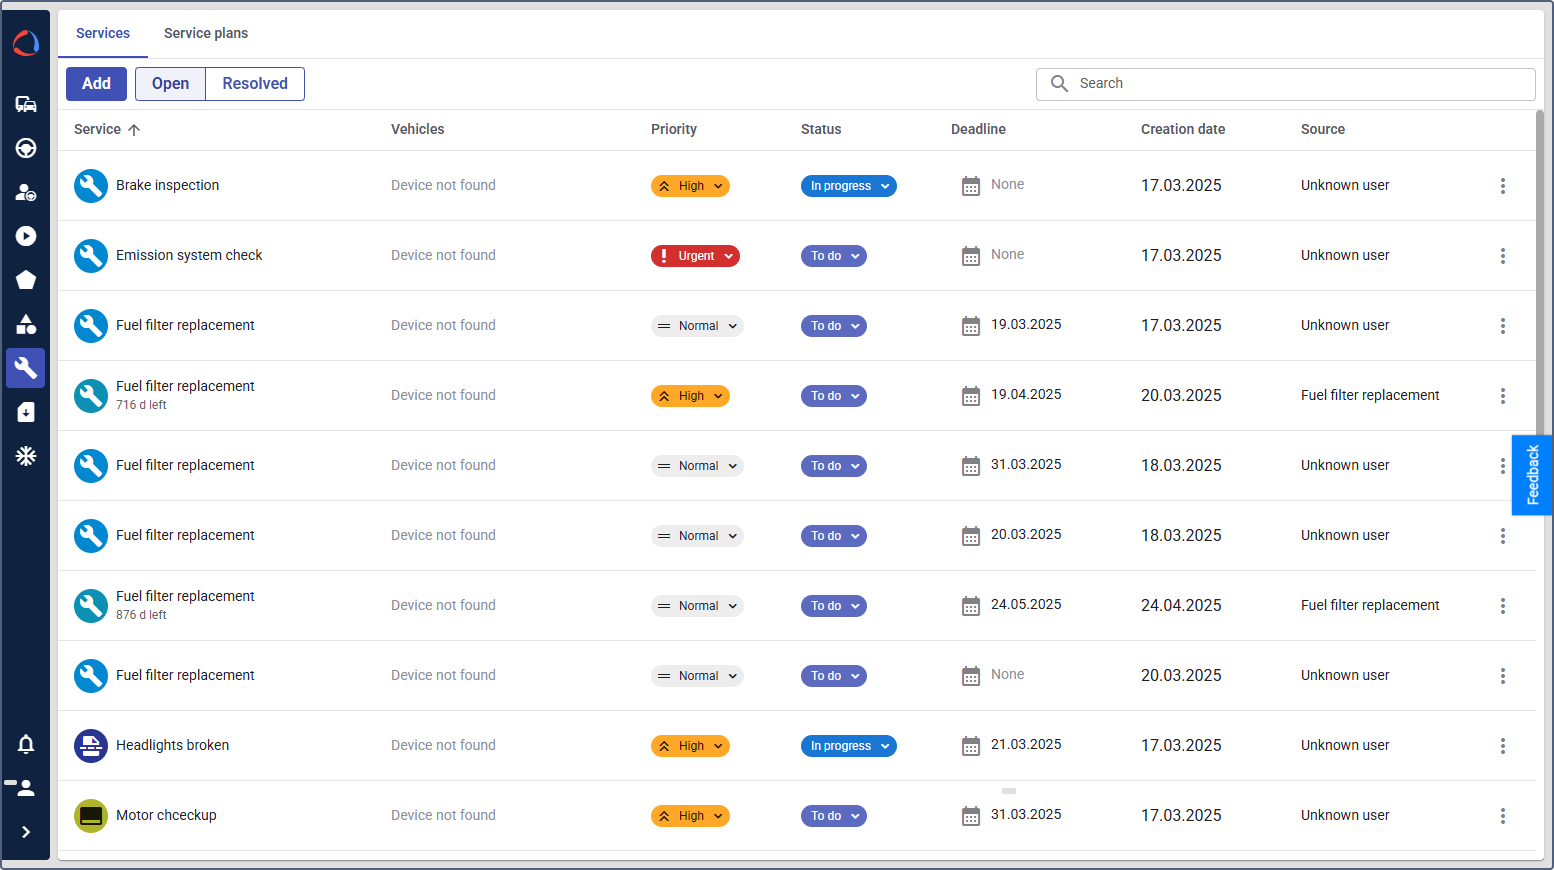Click the Add button
Image resolution: width=1554 pixels, height=870 pixels.
96,84
